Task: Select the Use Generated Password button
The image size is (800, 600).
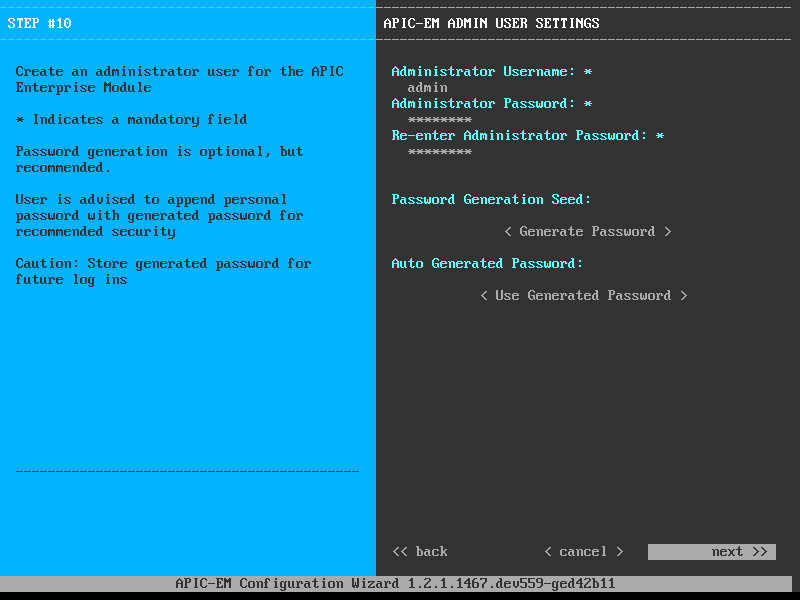Action: click(x=584, y=295)
